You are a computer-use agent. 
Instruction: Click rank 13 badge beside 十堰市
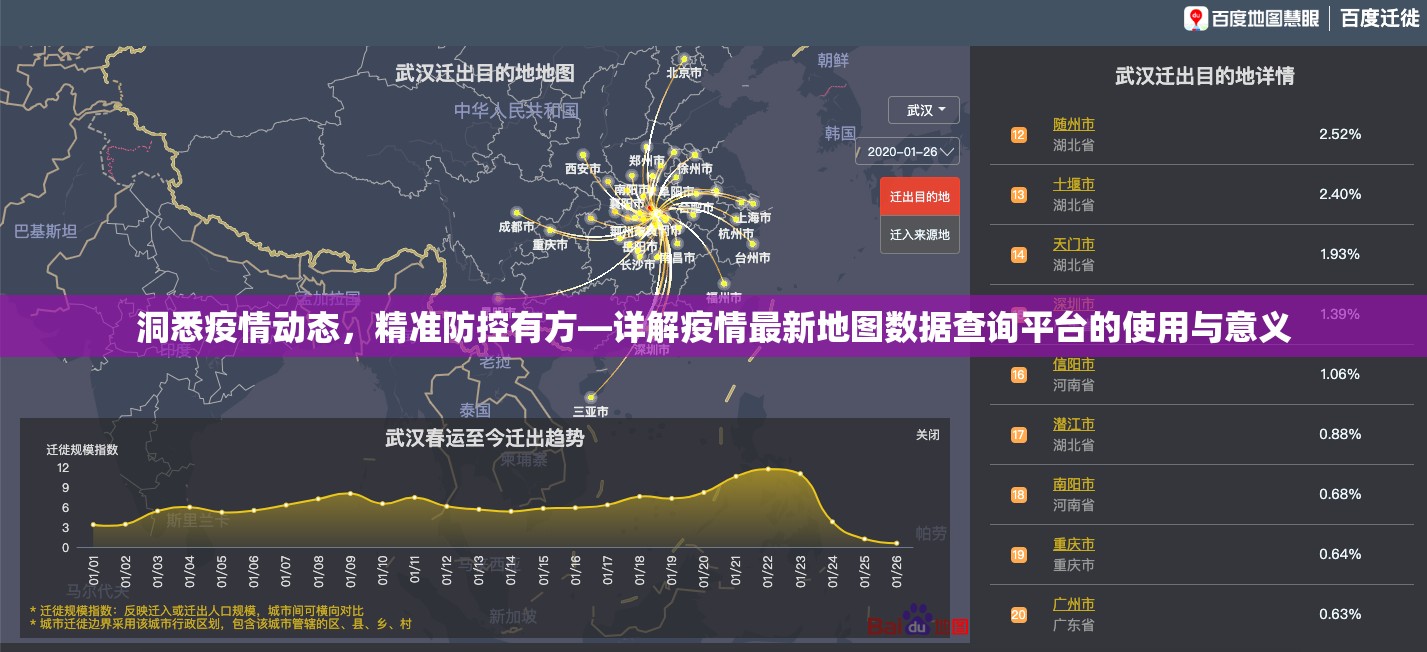pos(1018,195)
